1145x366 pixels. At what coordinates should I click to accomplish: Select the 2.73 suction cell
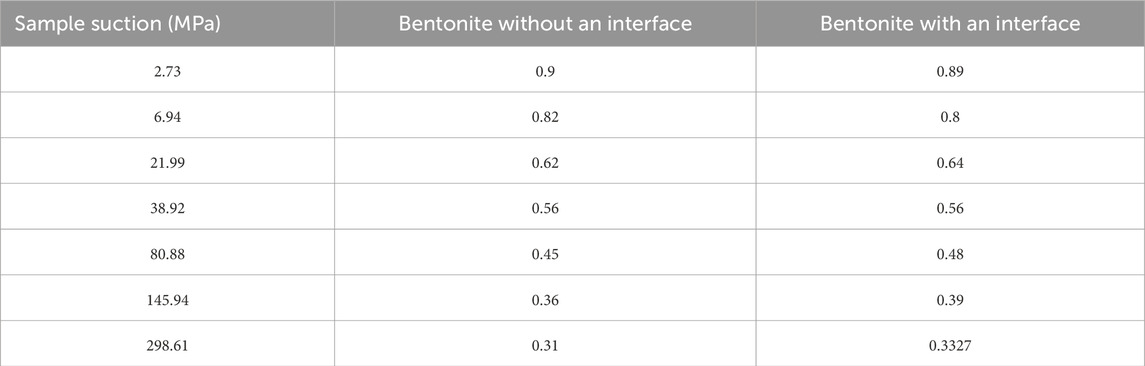[x=167, y=69]
